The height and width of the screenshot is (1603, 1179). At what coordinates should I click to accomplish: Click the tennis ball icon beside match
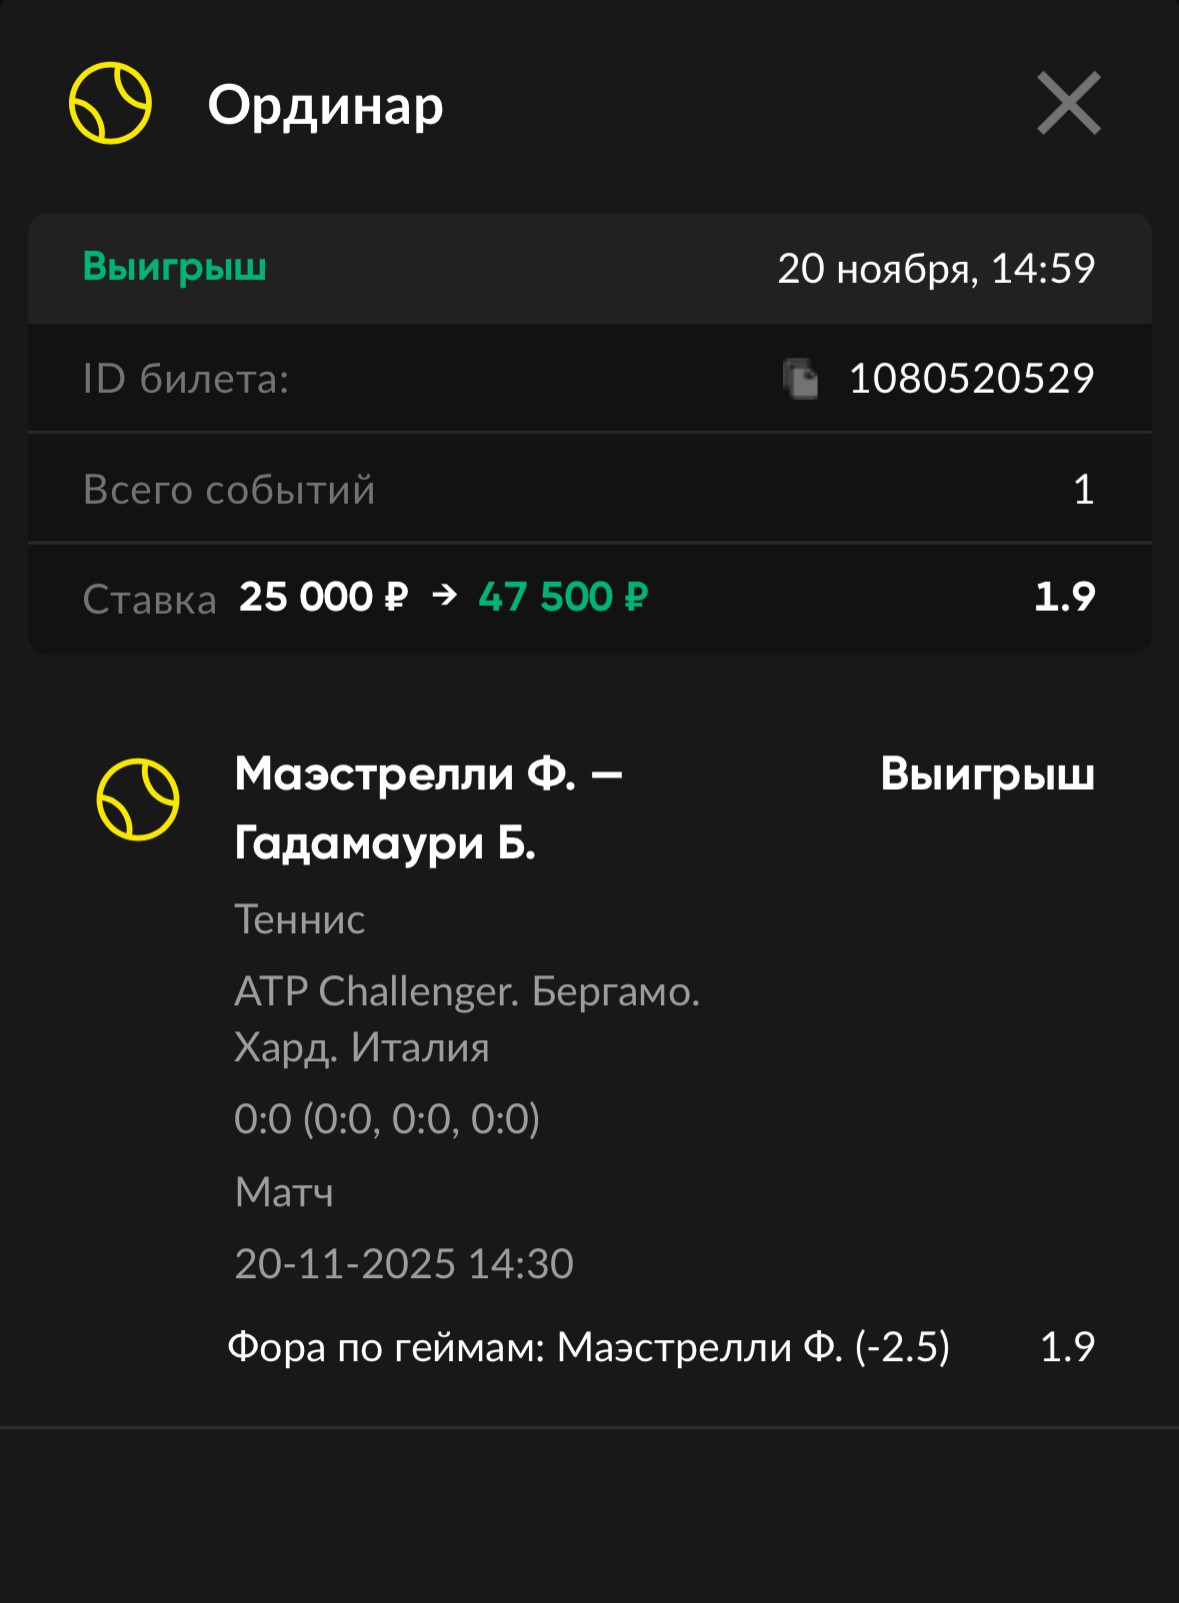[x=138, y=798]
